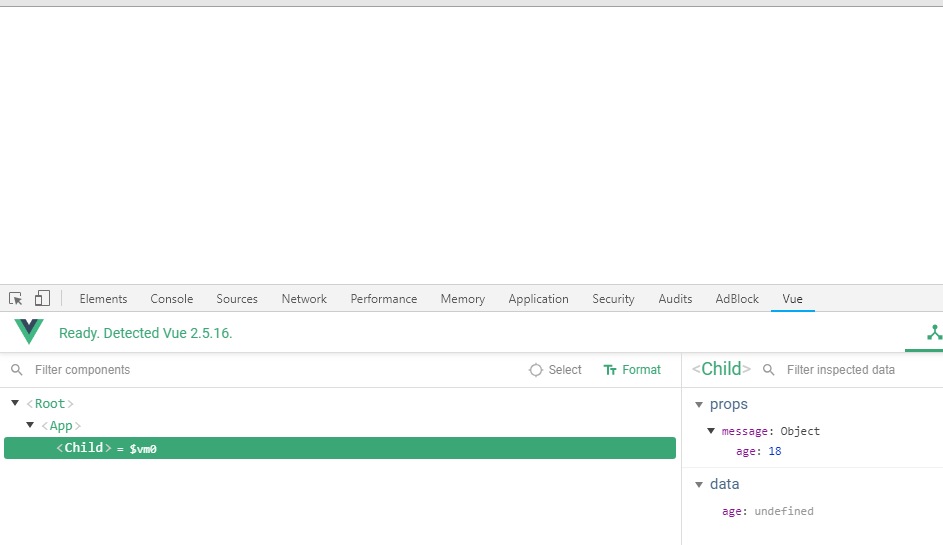Open the Application tab
Viewport: 943px width, 545px height.
(x=538, y=299)
